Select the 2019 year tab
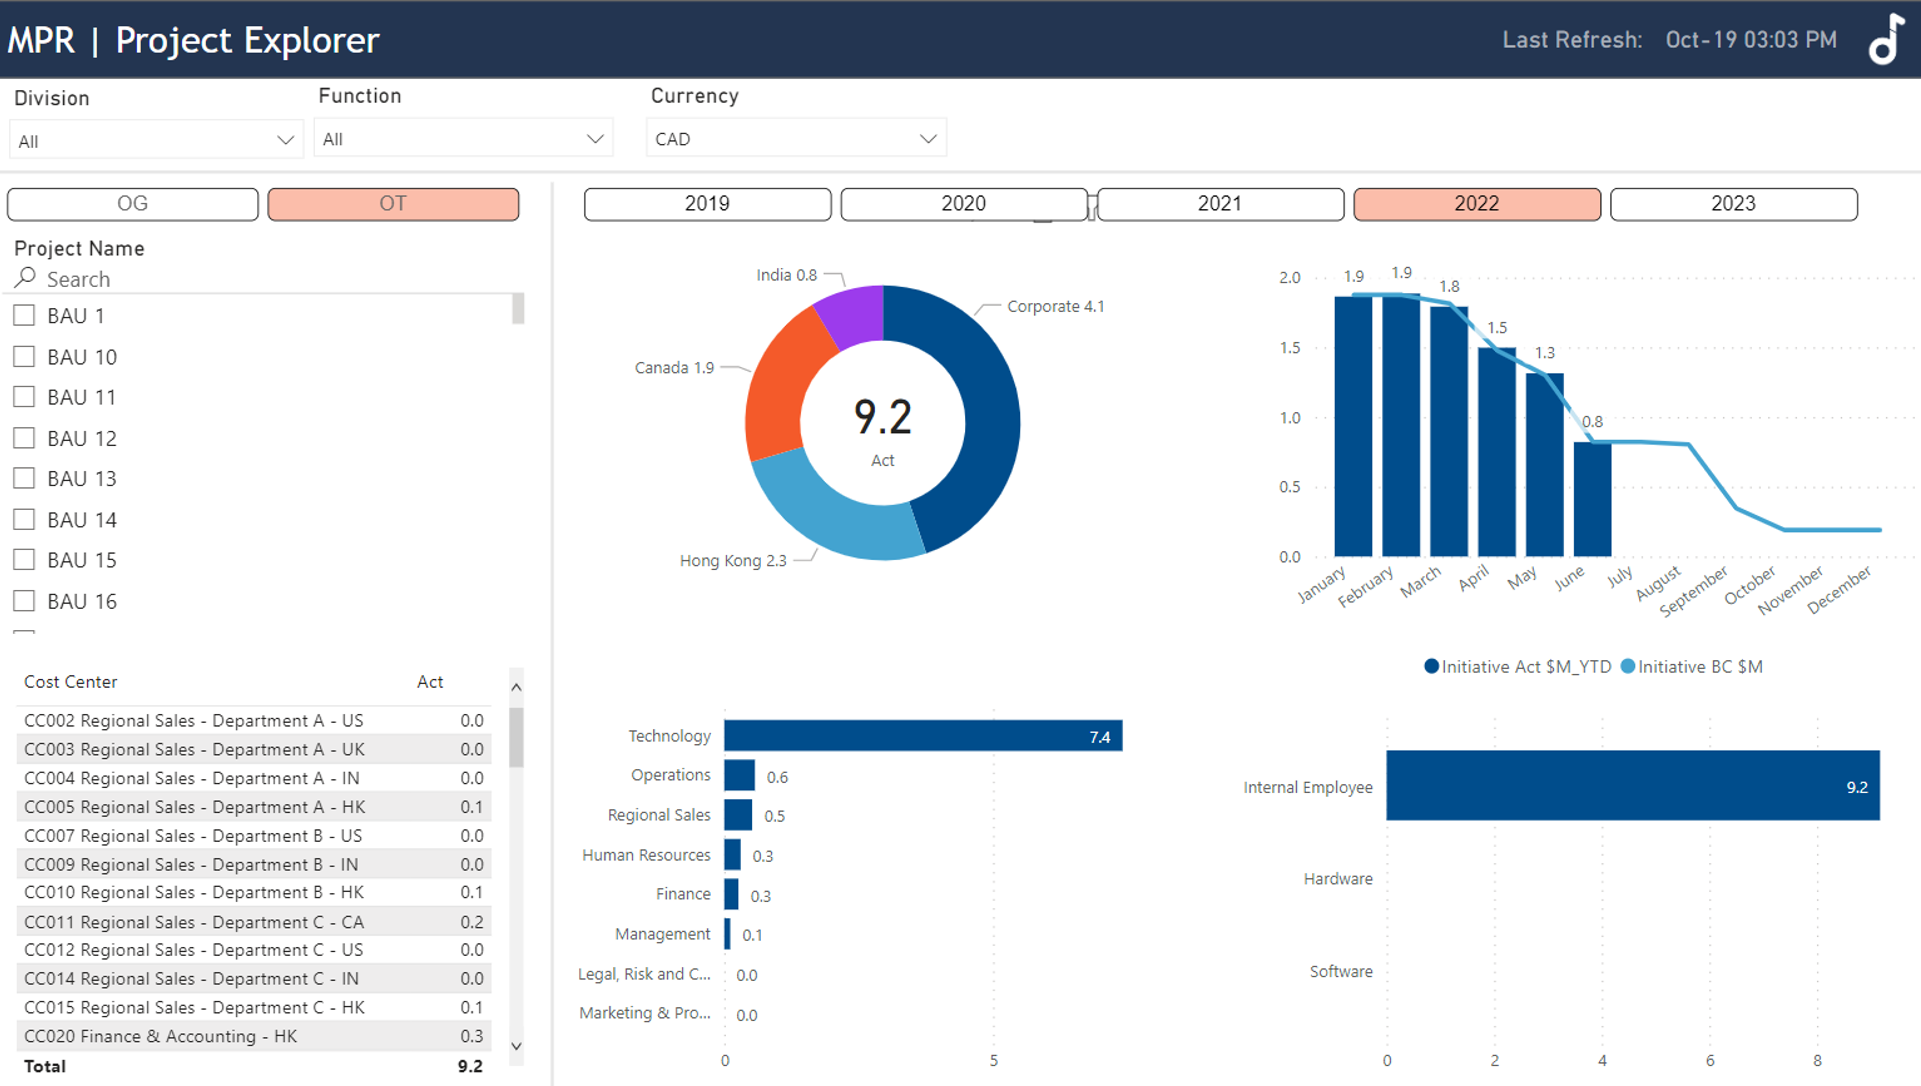This screenshot has width=1921, height=1086. pos(707,204)
